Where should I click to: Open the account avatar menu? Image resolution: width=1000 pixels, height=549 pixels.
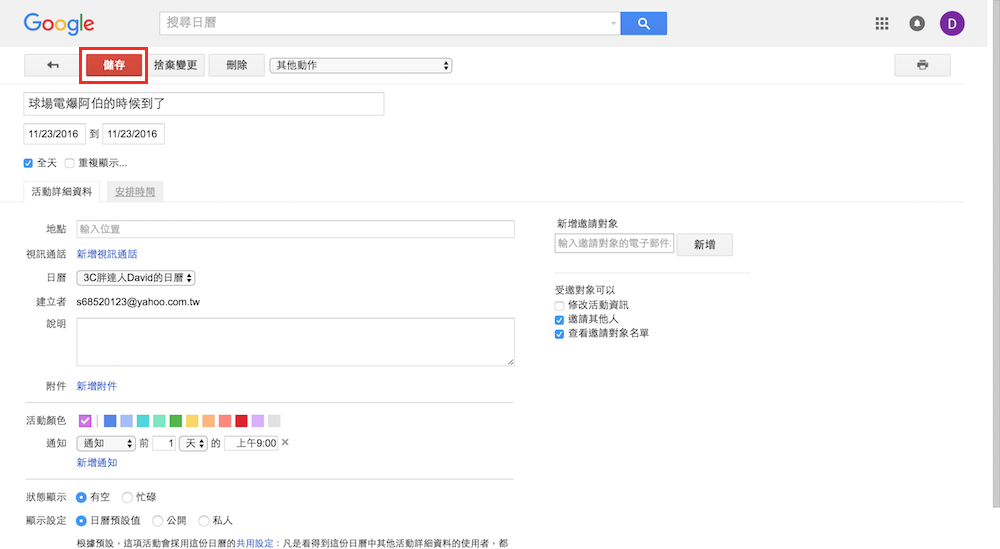click(952, 23)
